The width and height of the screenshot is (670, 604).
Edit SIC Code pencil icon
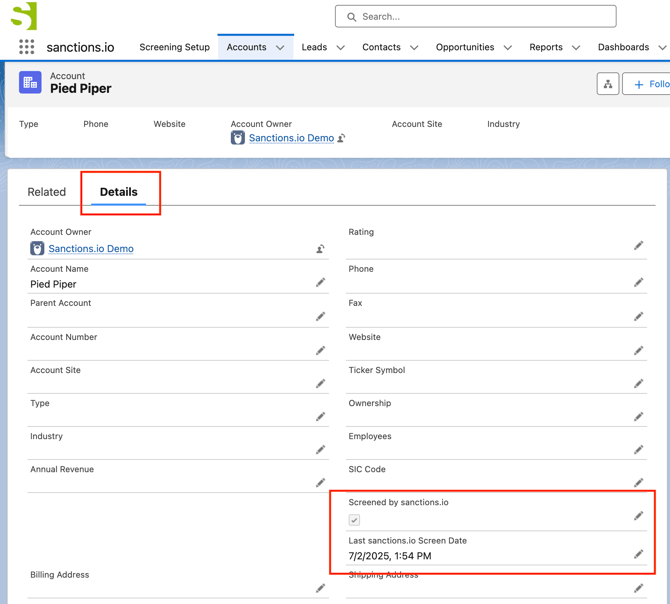pos(638,483)
